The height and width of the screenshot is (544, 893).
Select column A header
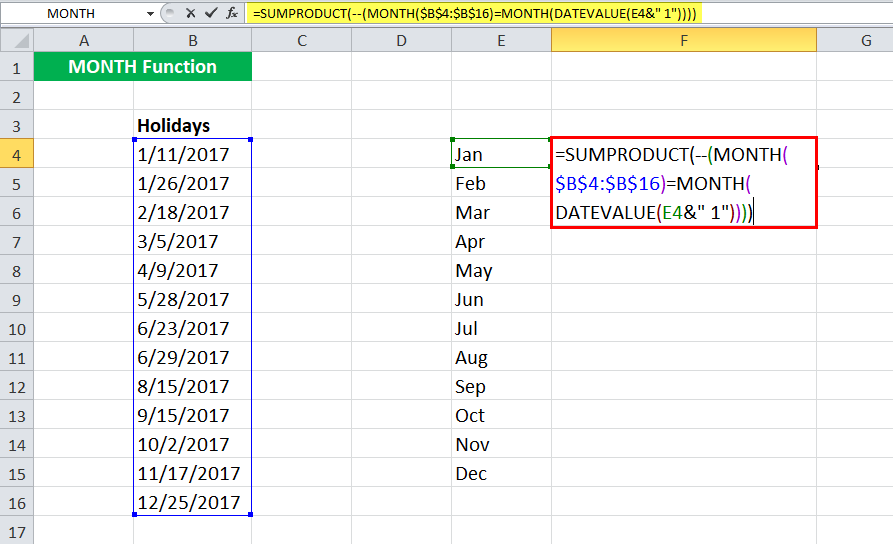click(x=84, y=40)
